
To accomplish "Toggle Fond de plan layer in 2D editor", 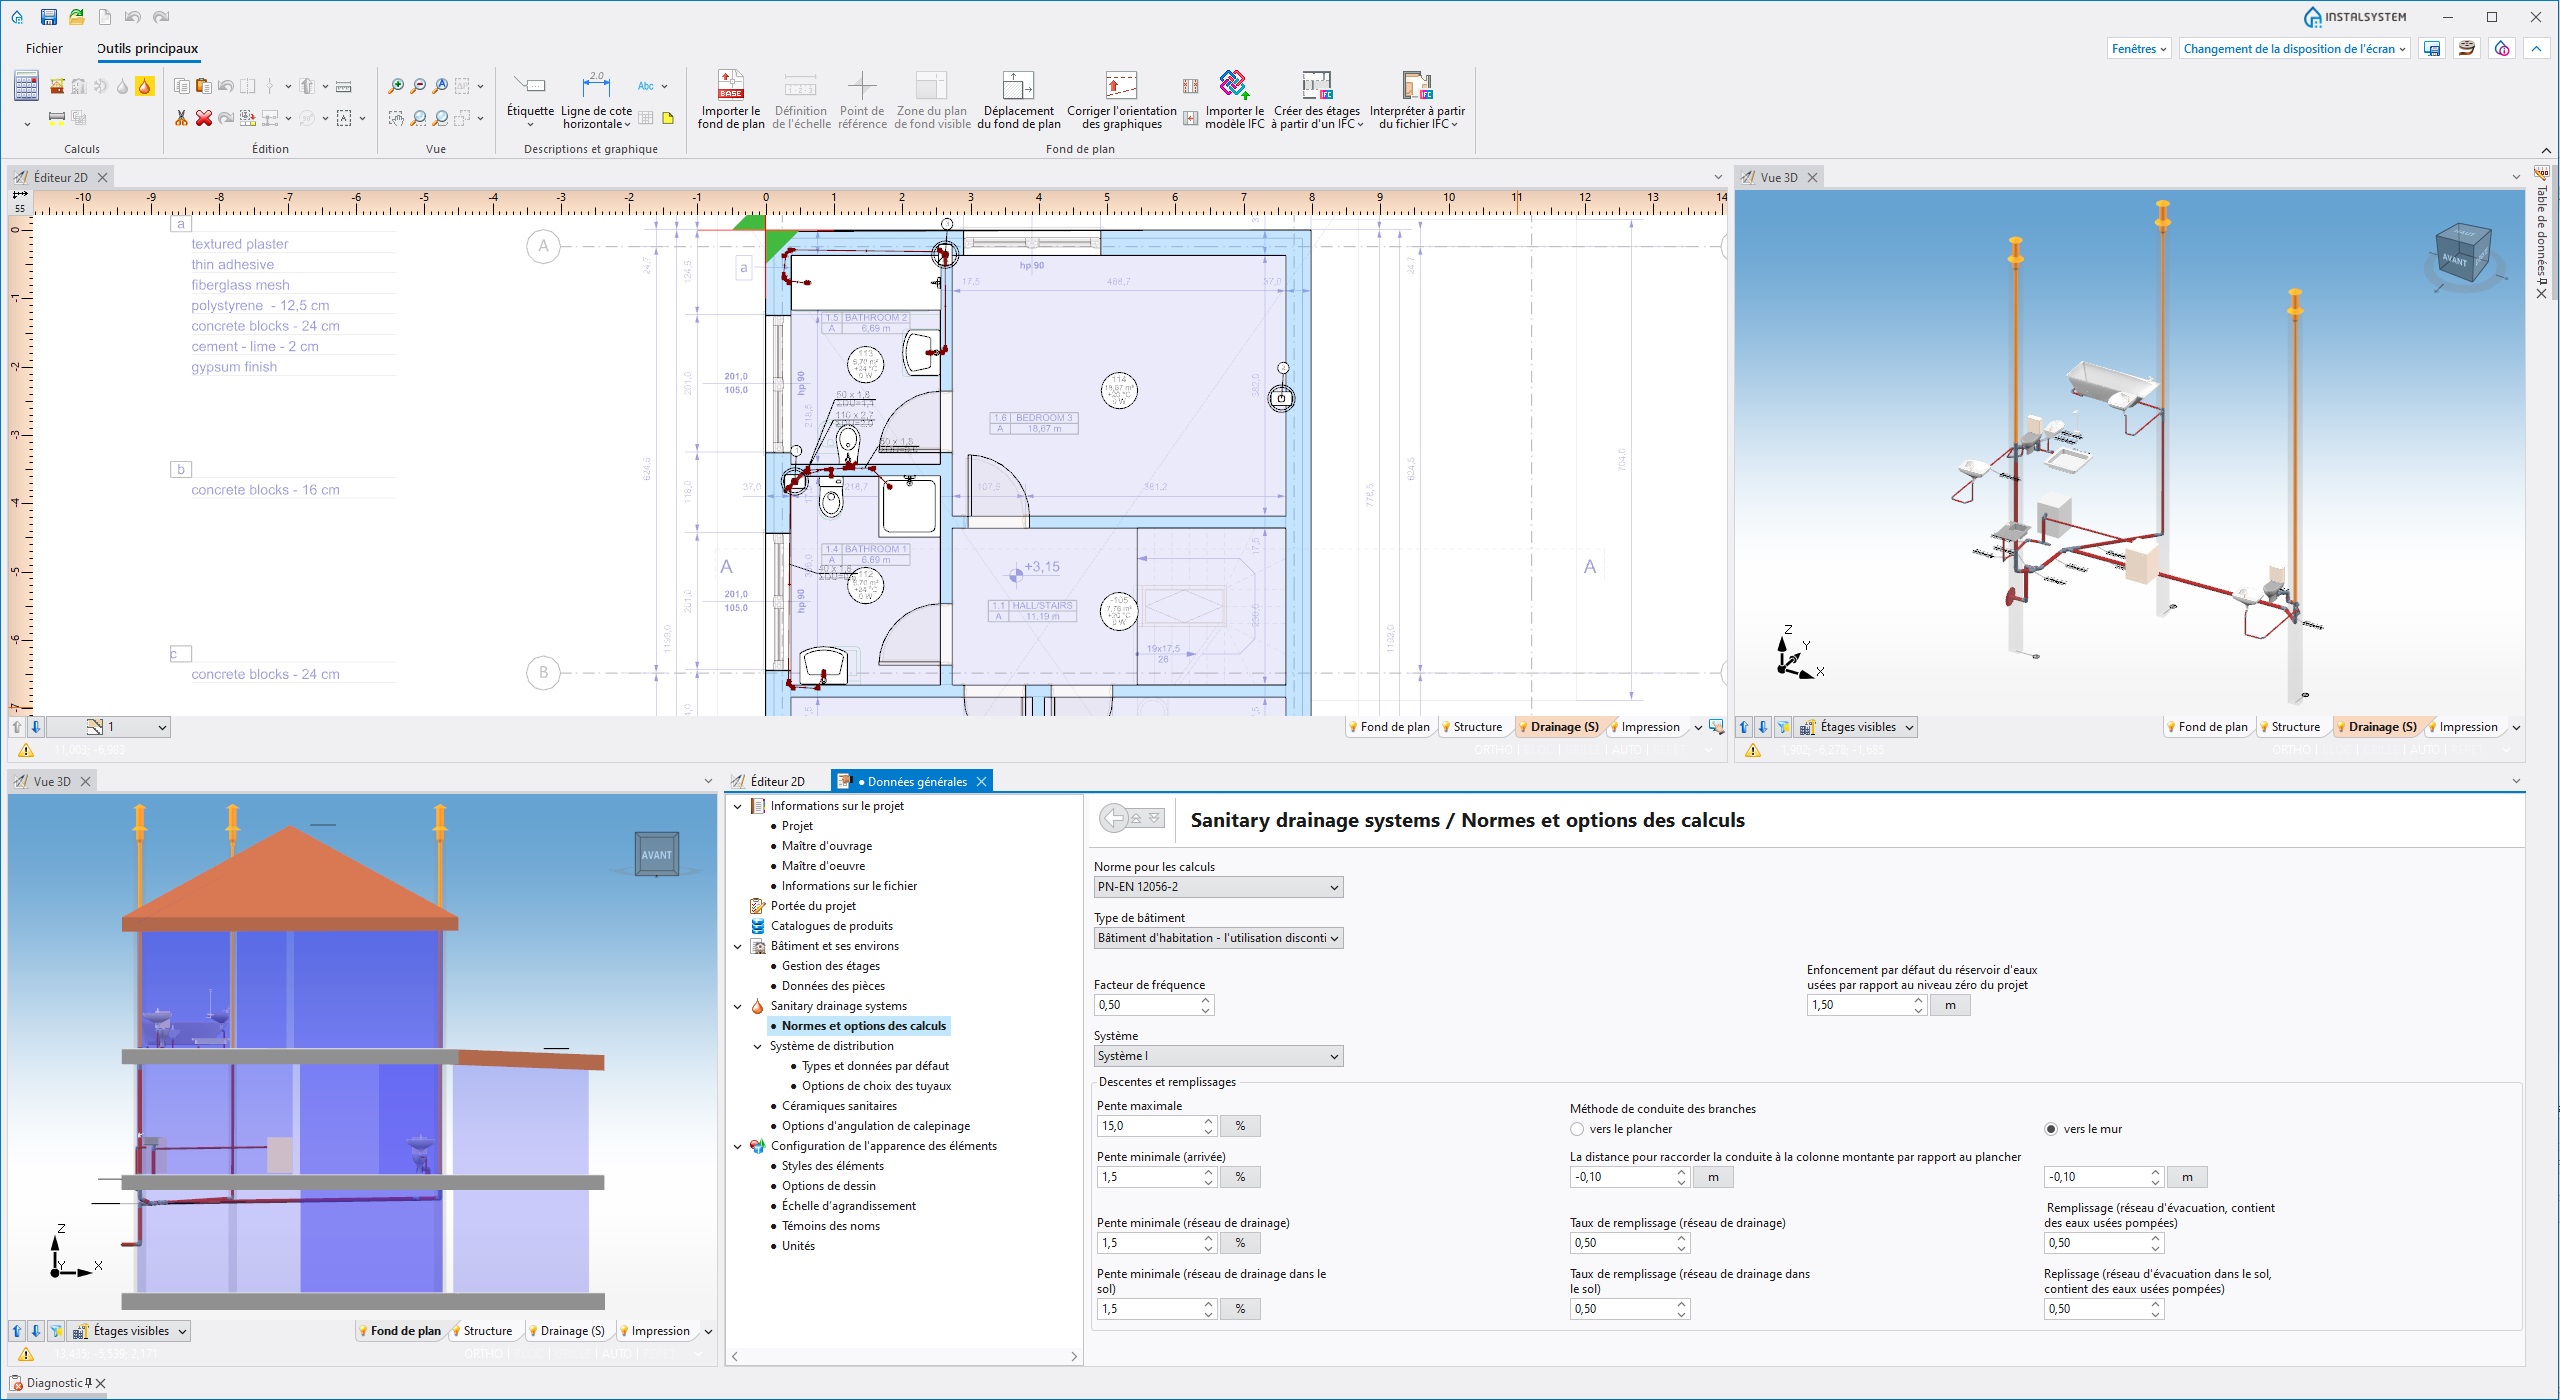I will pyautogui.click(x=1389, y=727).
